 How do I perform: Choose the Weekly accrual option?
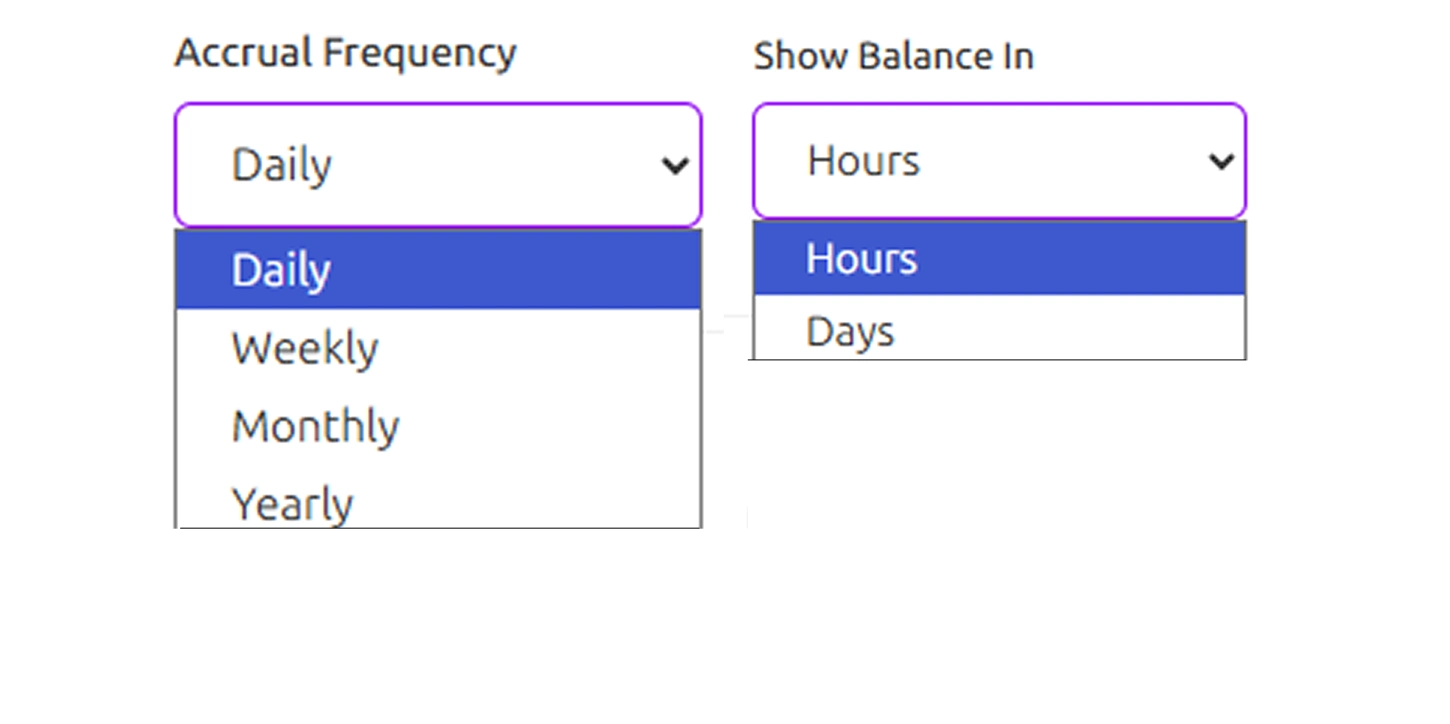[x=437, y=348]
